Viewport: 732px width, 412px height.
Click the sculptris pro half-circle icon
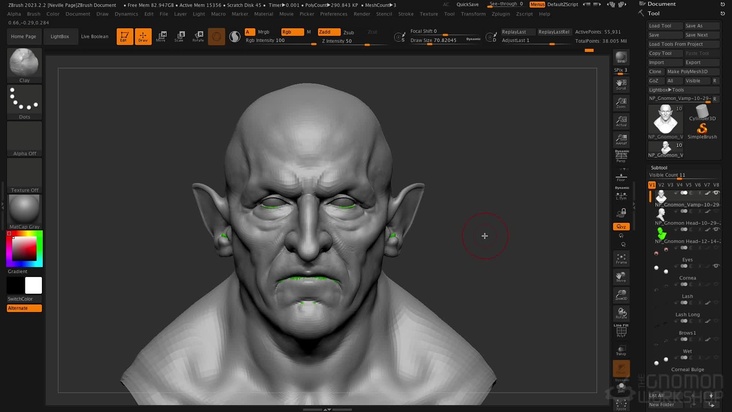tap(235, 36)
